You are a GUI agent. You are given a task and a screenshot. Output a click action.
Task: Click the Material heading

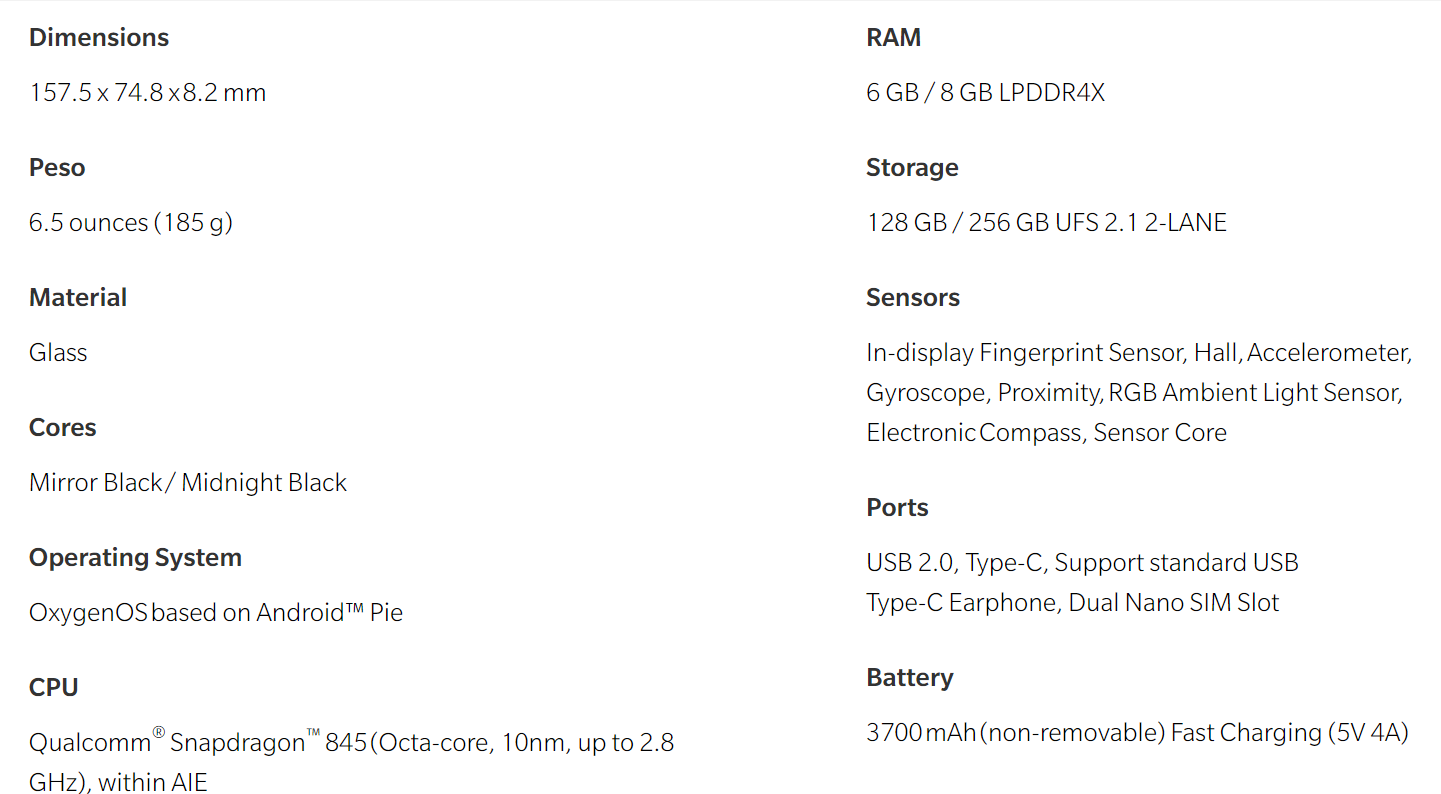78,298
